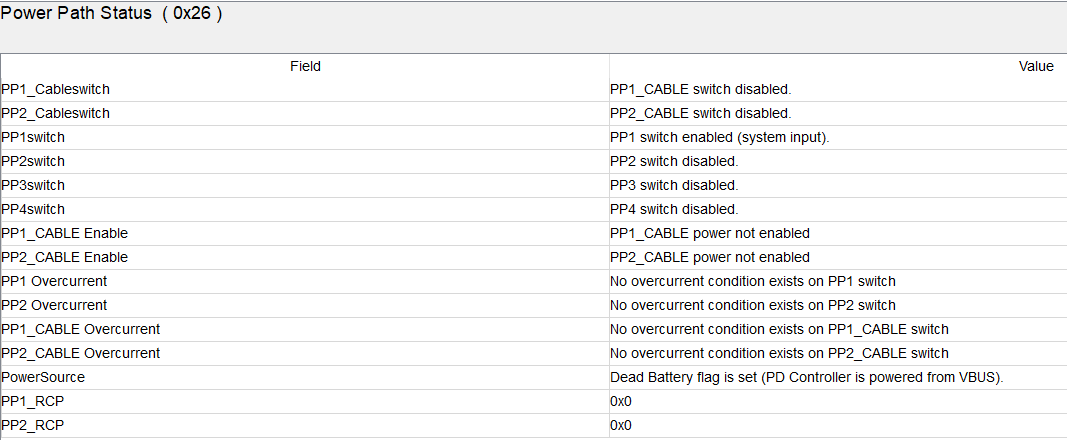Click the Dead Battery flag value
The height and width of the screenshot is (440, 1067).
807,377
